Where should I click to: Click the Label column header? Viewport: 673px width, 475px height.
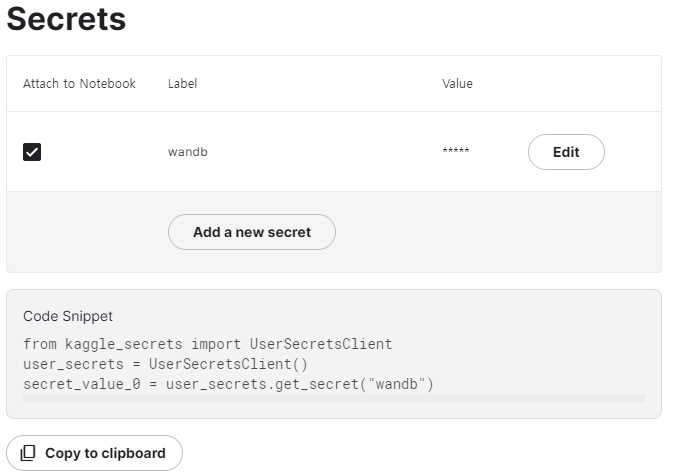182,84
